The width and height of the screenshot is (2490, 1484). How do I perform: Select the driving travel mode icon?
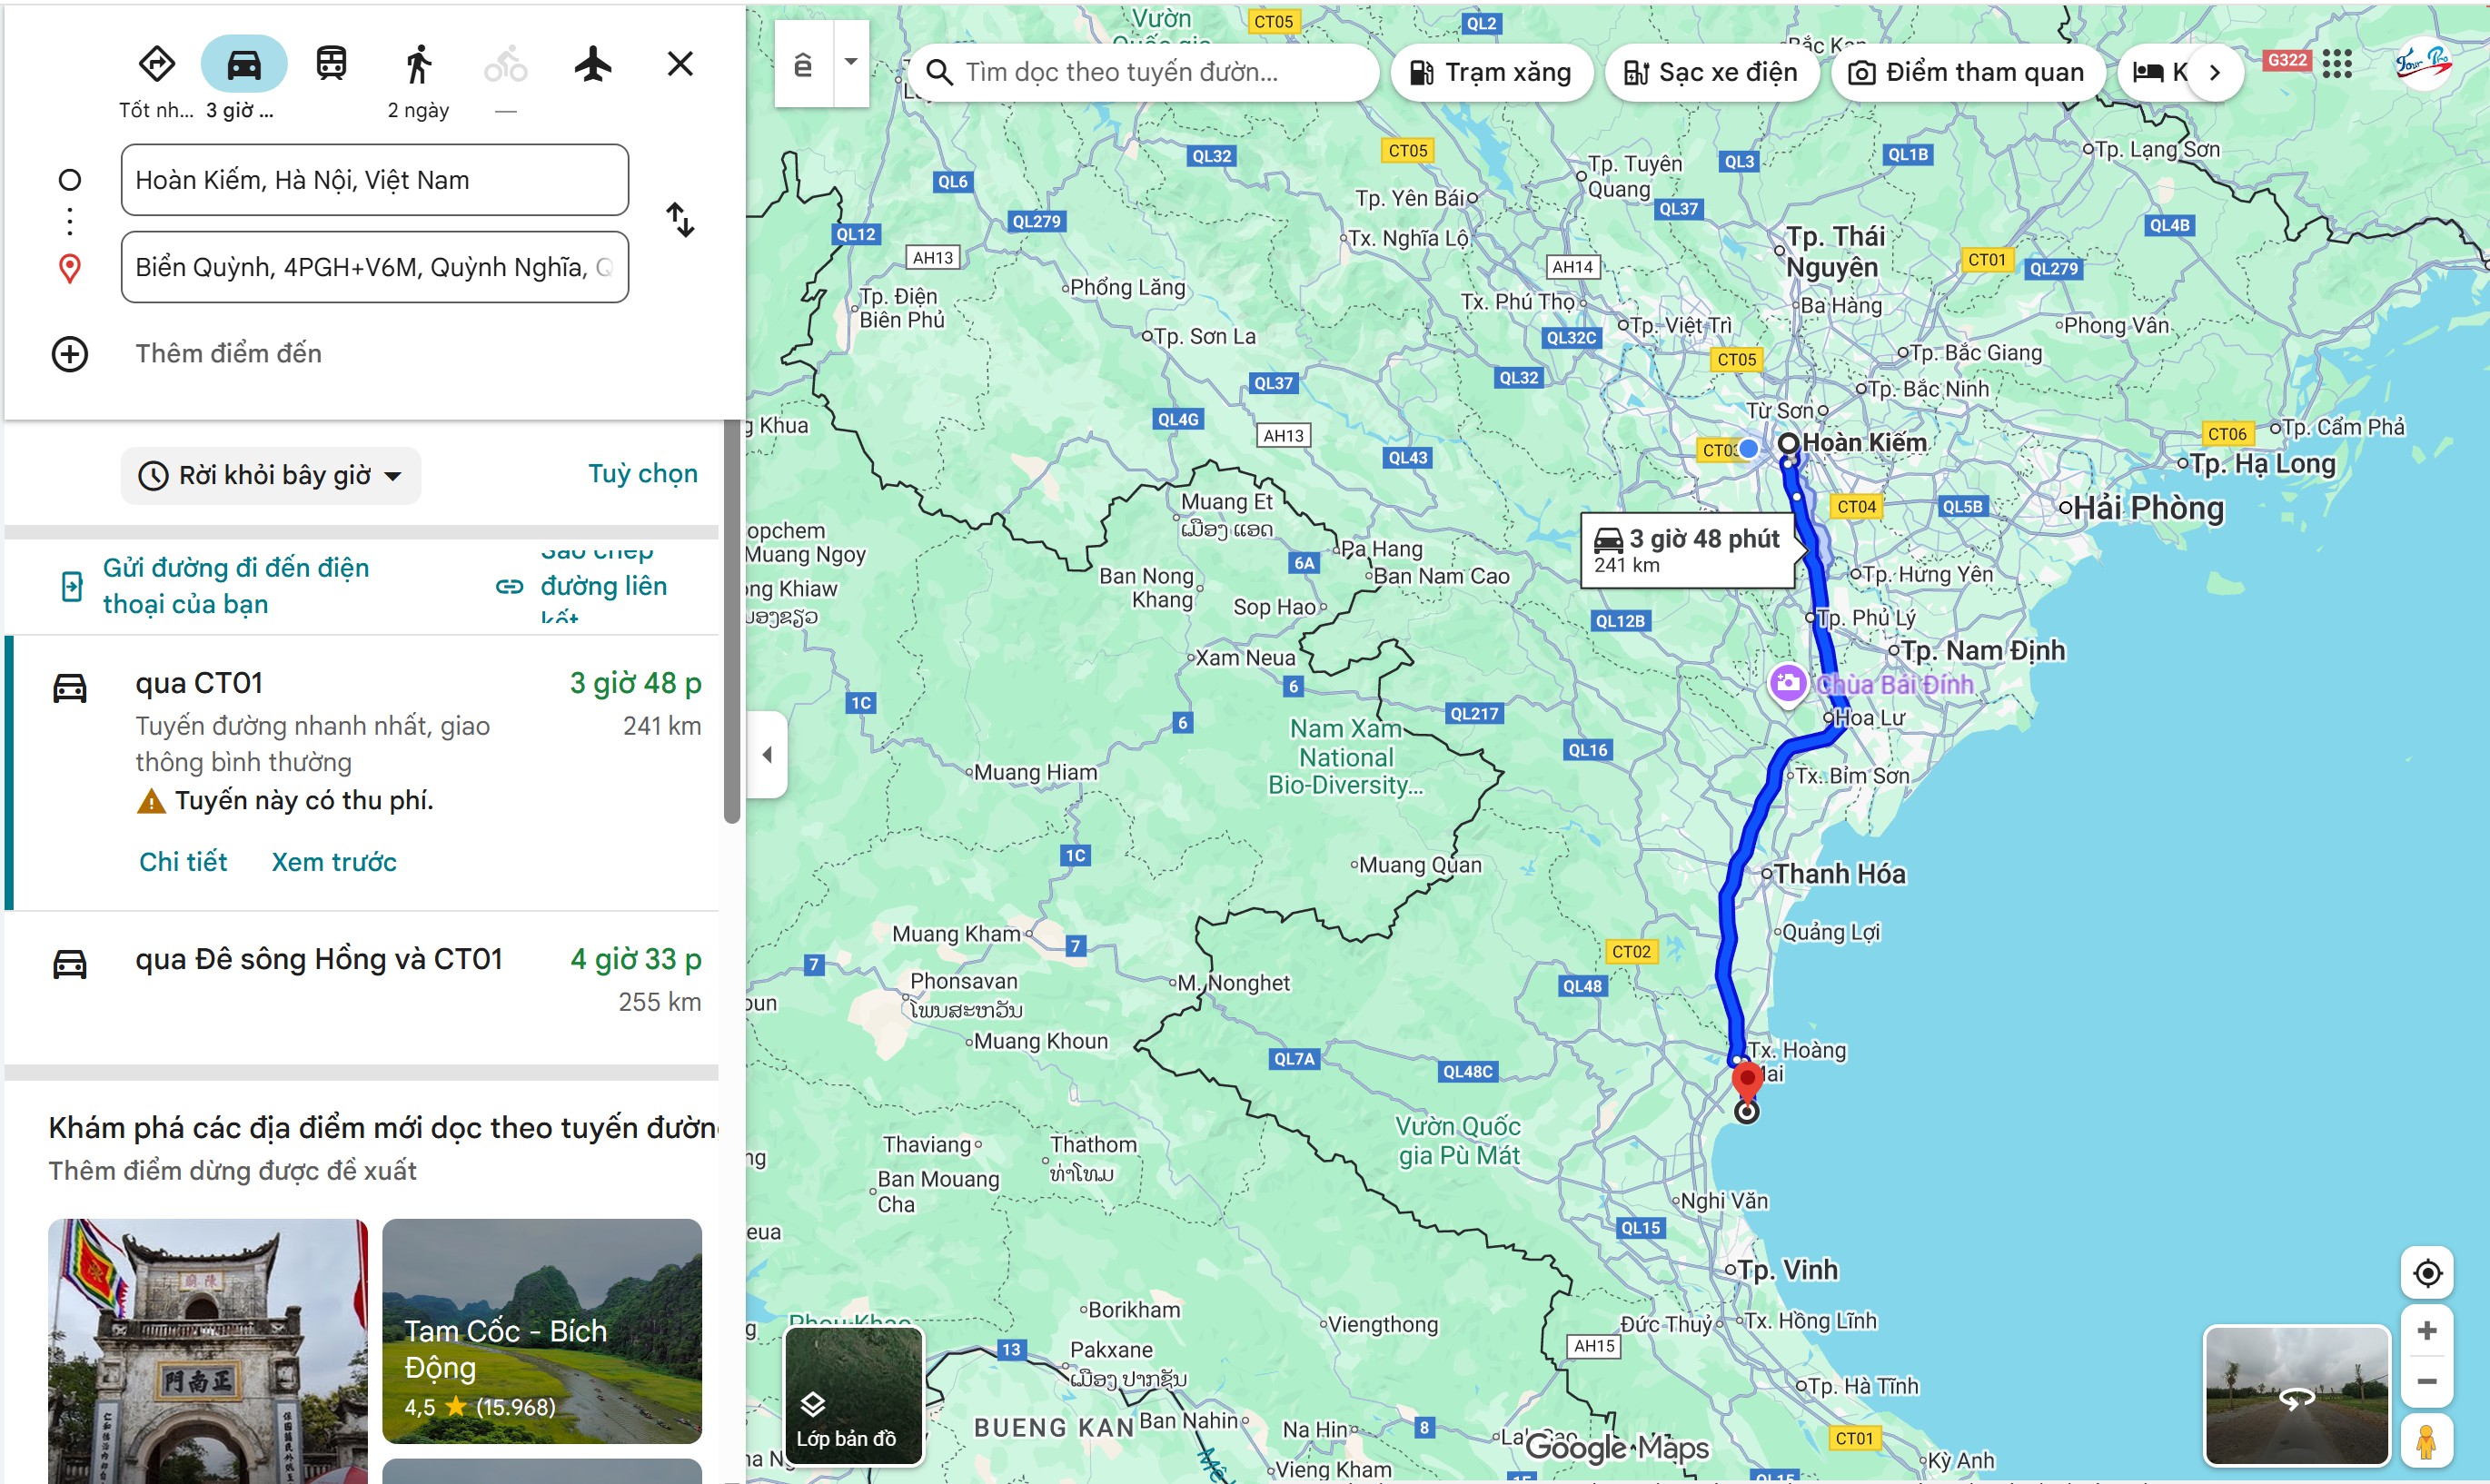(244, 65)
